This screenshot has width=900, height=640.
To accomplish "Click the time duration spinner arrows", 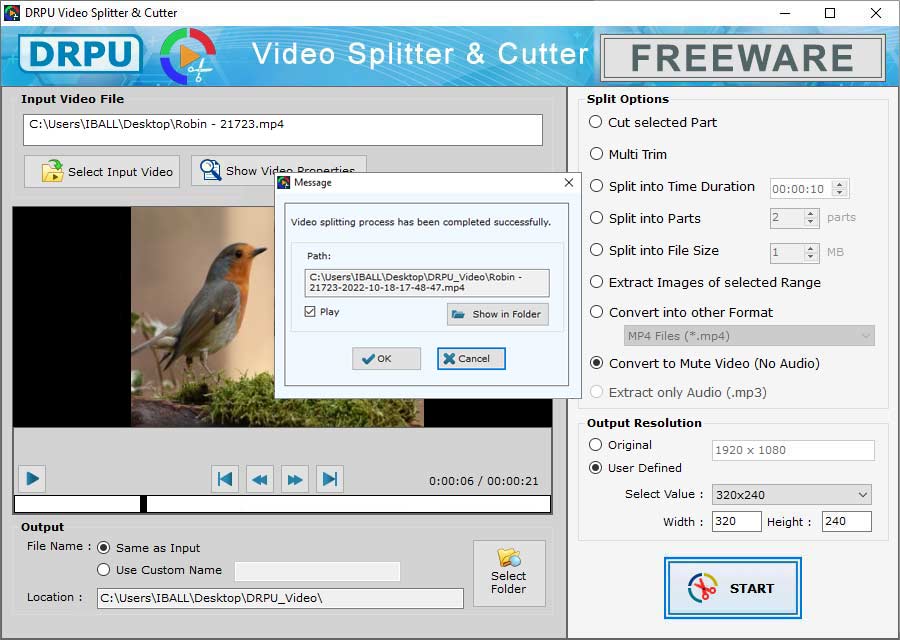I will [840, 188].
